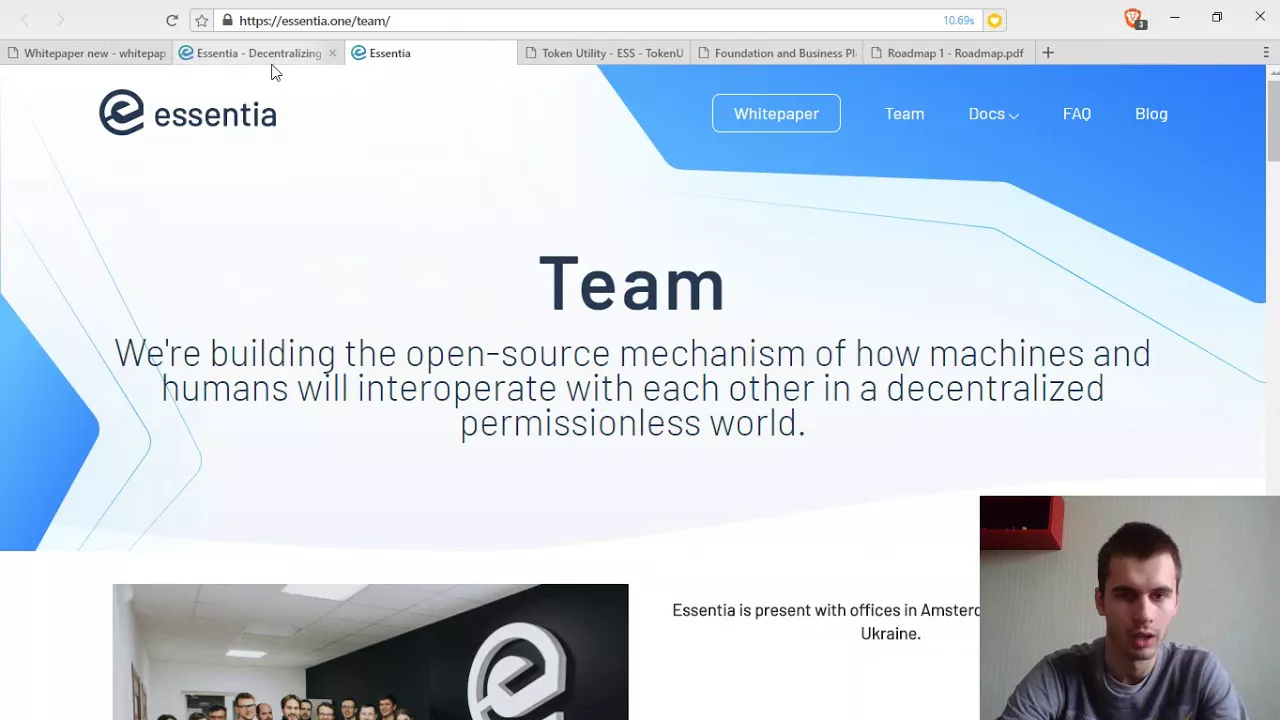Open the Team page link
The image size is (1280, 720).
904,114
